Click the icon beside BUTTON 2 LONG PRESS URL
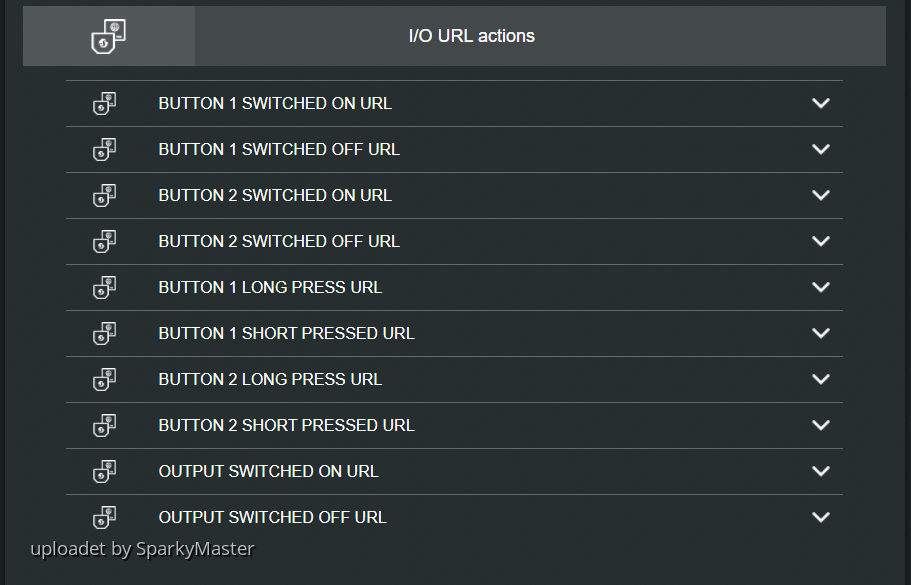This screenshot has height=585, width=911. coord(105,379)
